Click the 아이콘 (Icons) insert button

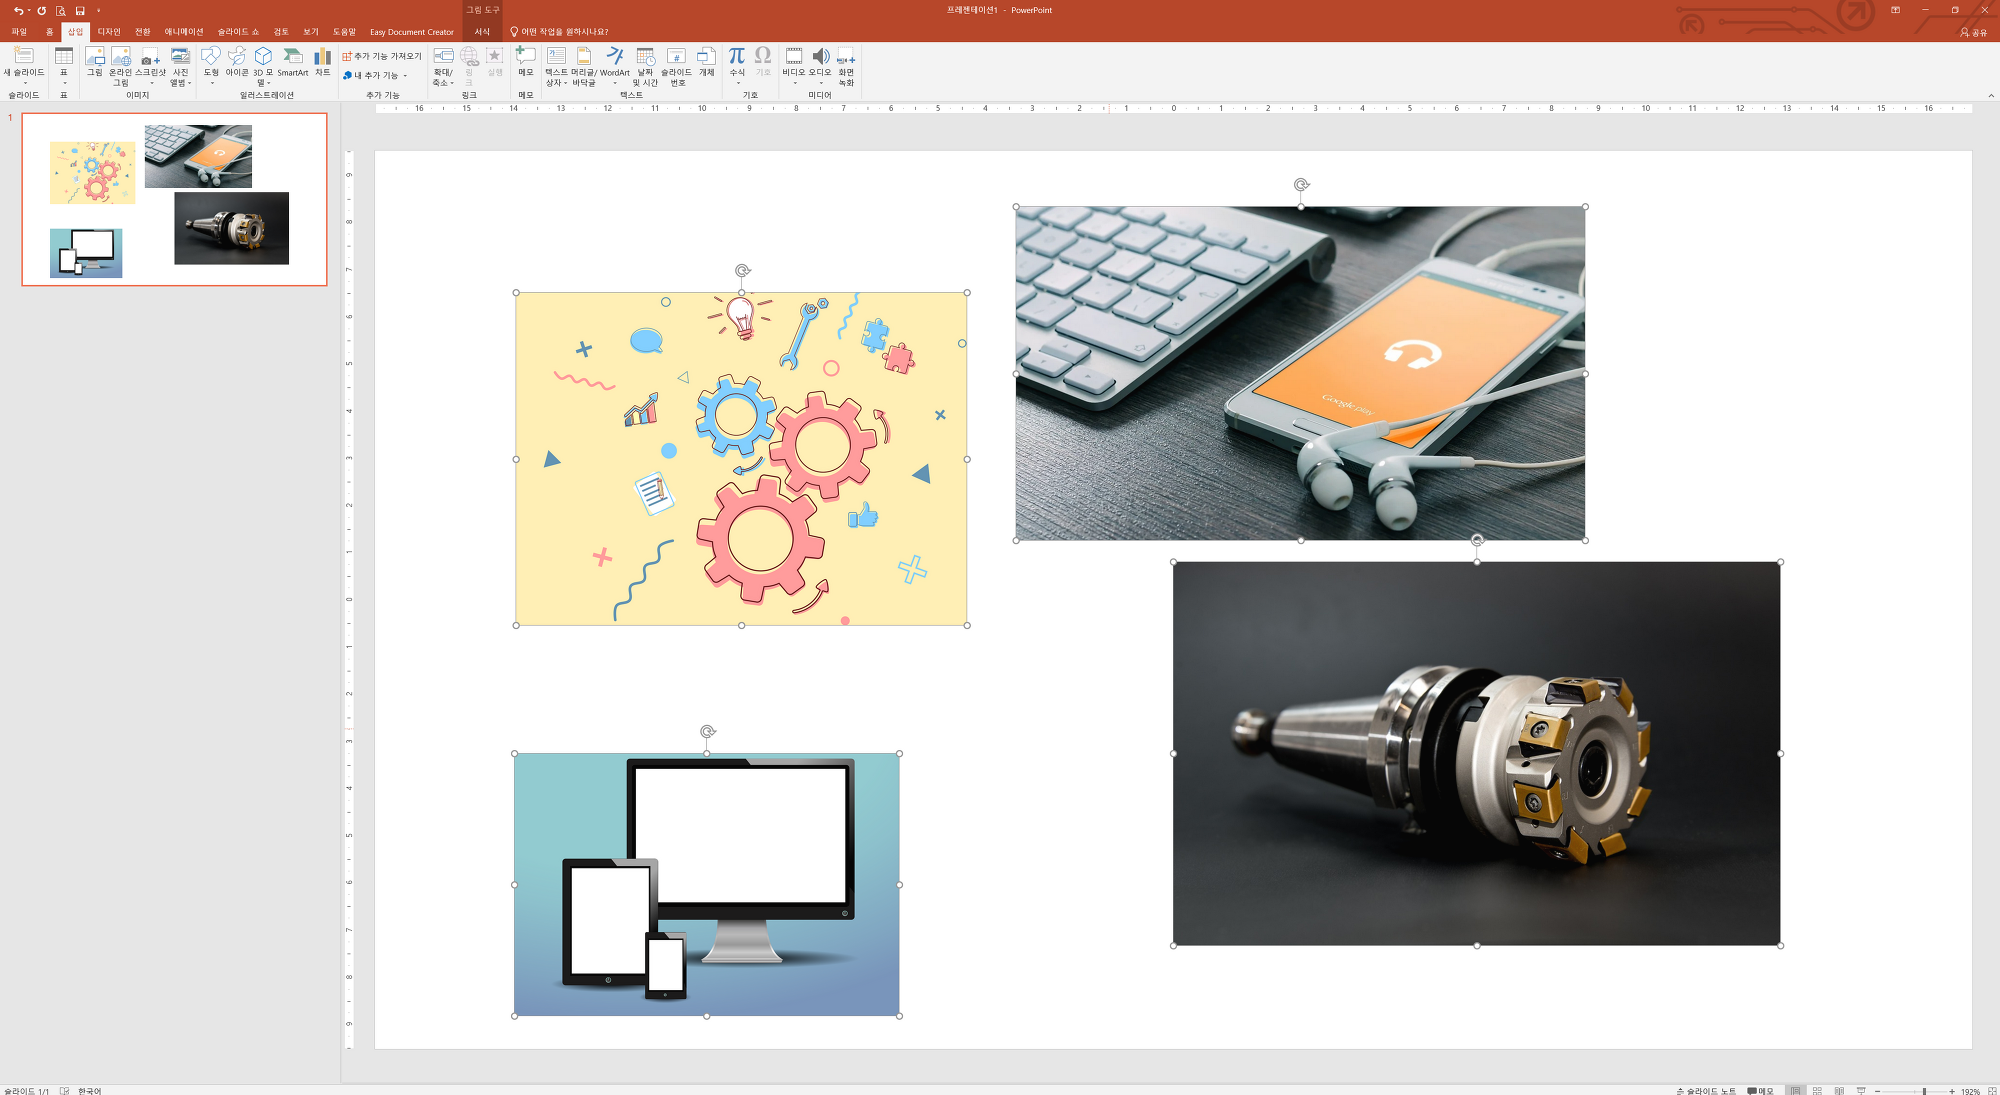point(237,62)
